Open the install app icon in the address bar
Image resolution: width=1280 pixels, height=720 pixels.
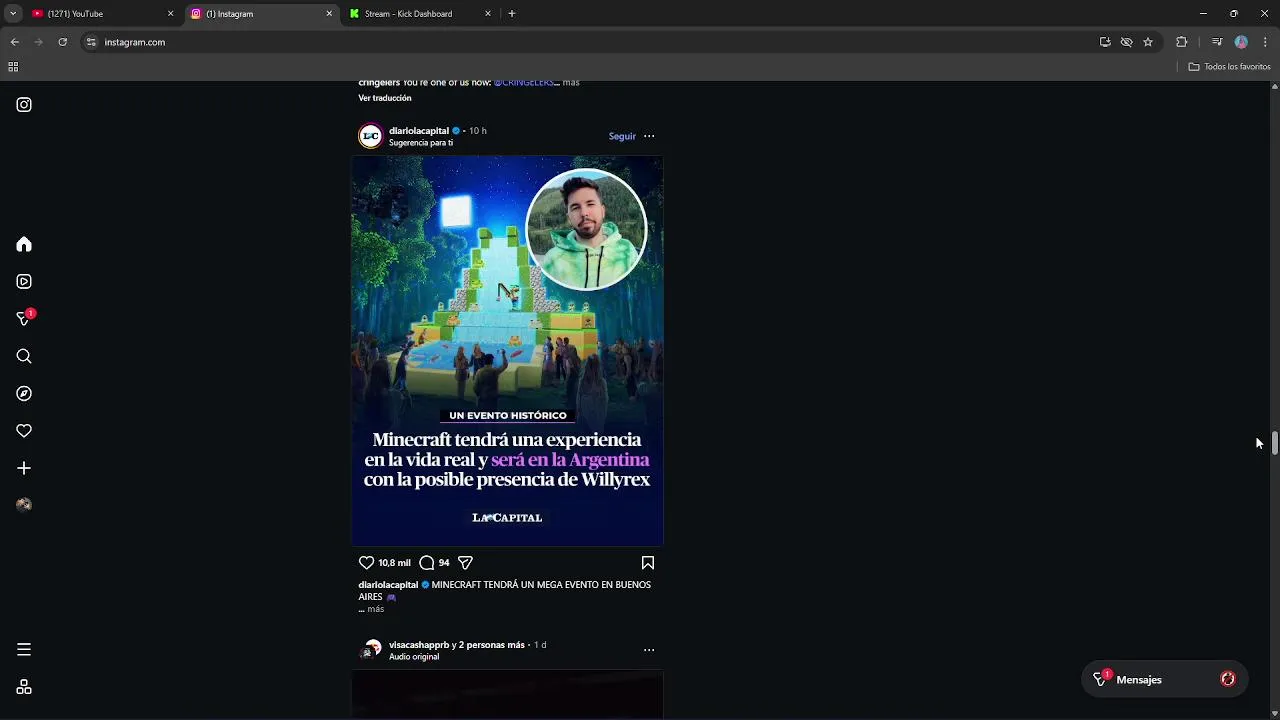point(1105,42)
